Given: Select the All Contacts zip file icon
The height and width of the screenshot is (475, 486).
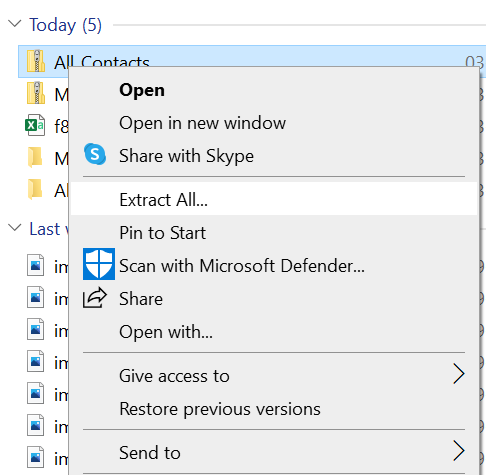Looking at the screenshot, I should click(36, 61).
